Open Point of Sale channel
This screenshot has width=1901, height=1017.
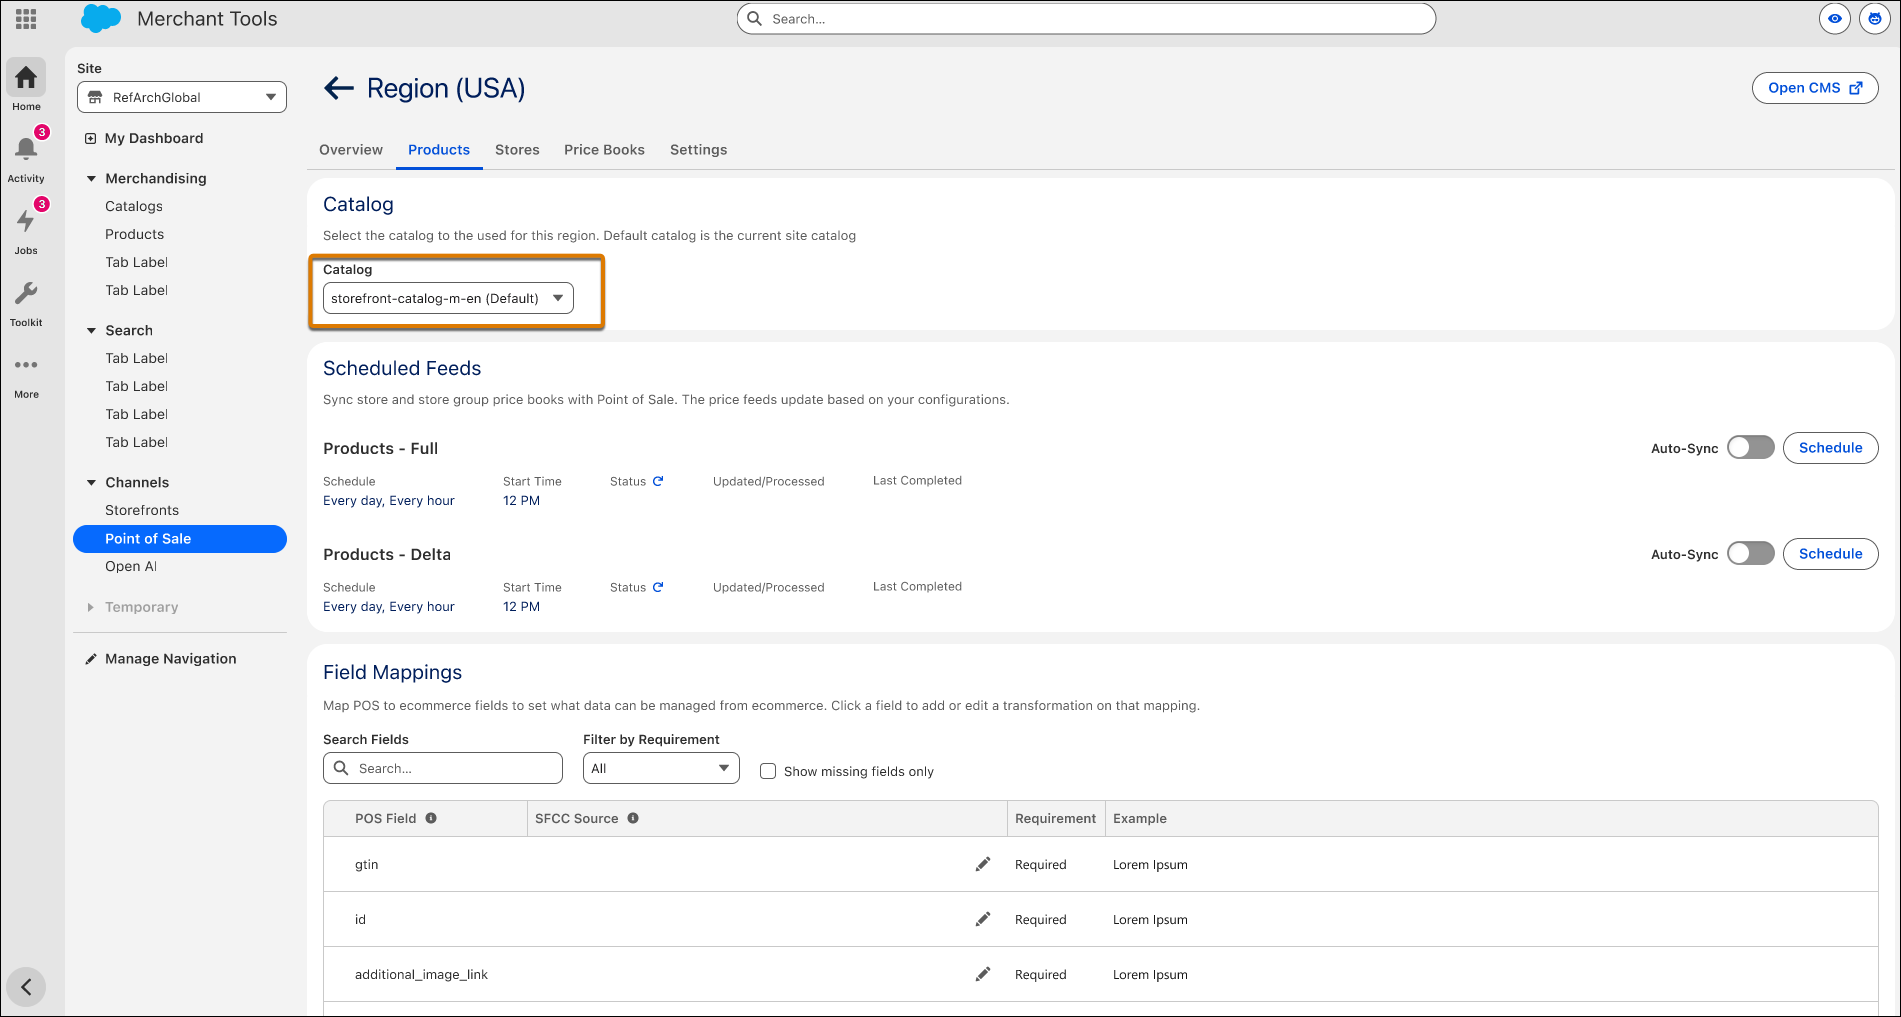(180, 538)
